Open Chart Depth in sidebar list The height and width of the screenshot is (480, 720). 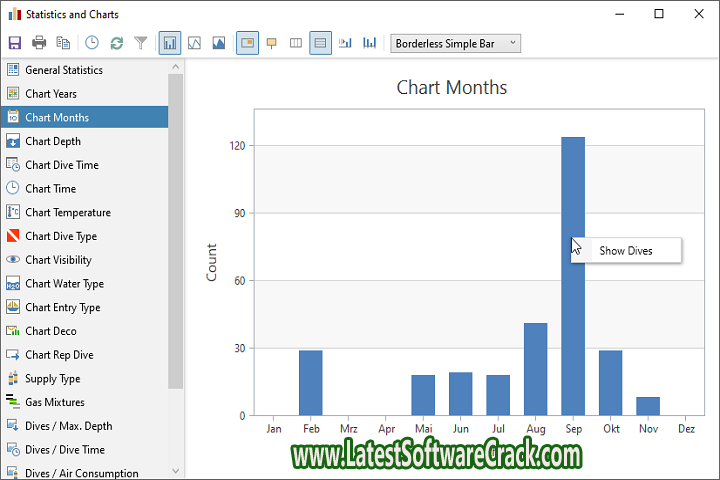tap(53, 141)
